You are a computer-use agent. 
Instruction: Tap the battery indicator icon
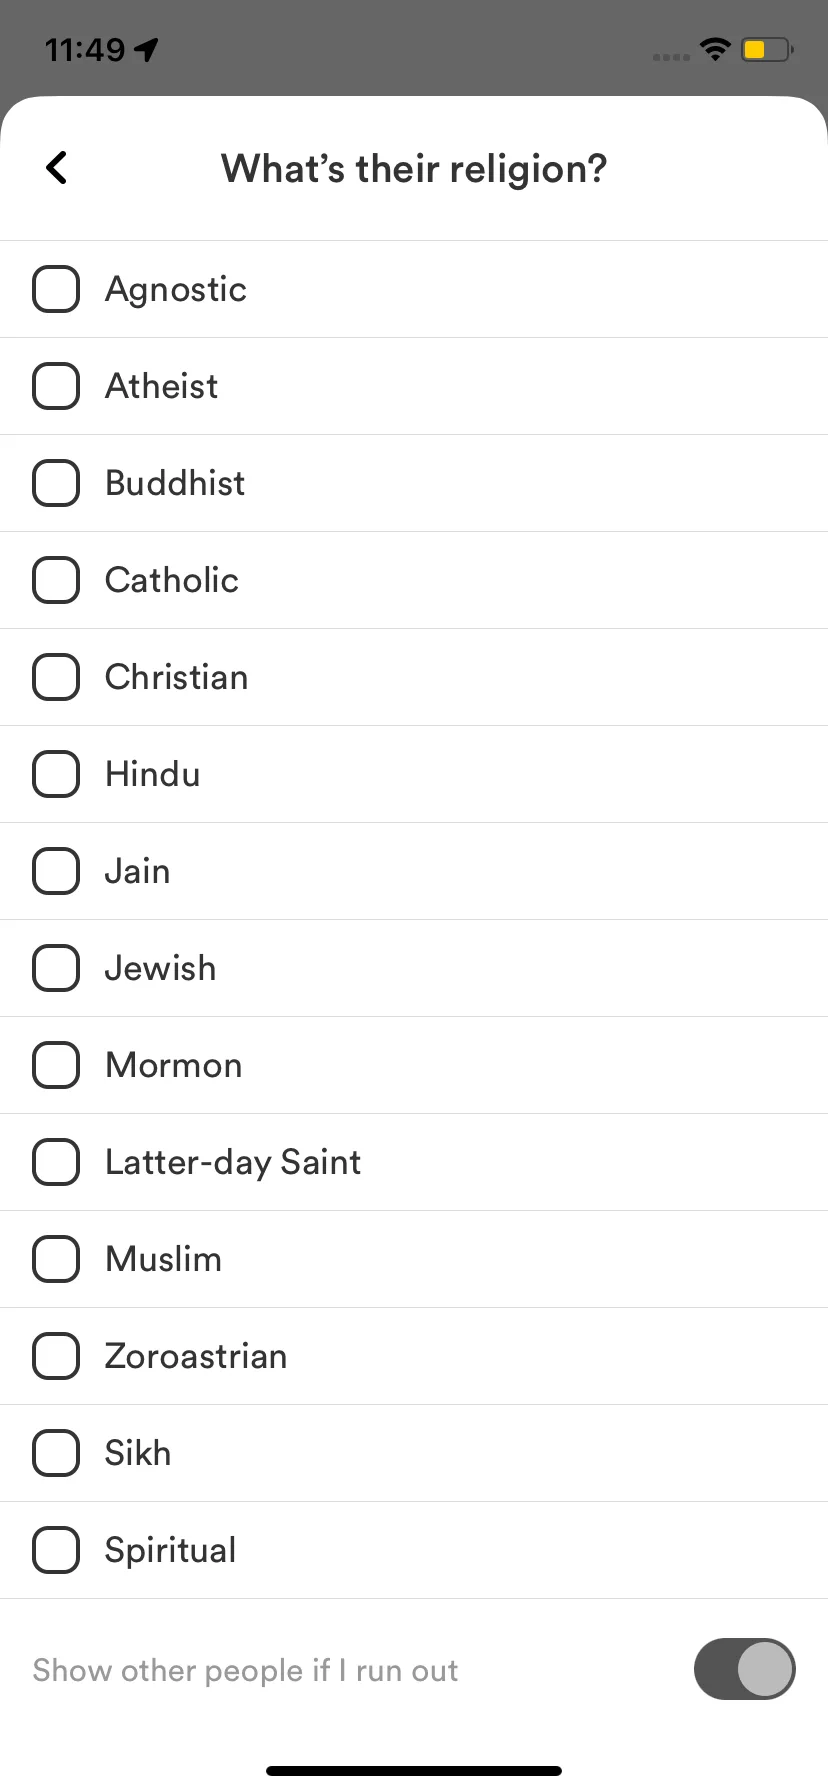pos(767,49)
